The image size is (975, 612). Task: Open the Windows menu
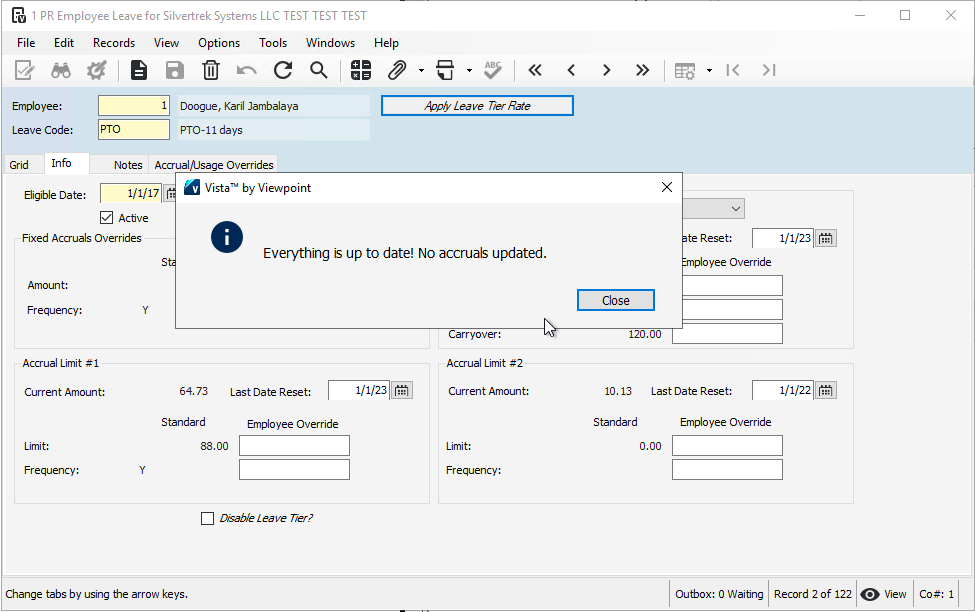(x=330, y=43)
